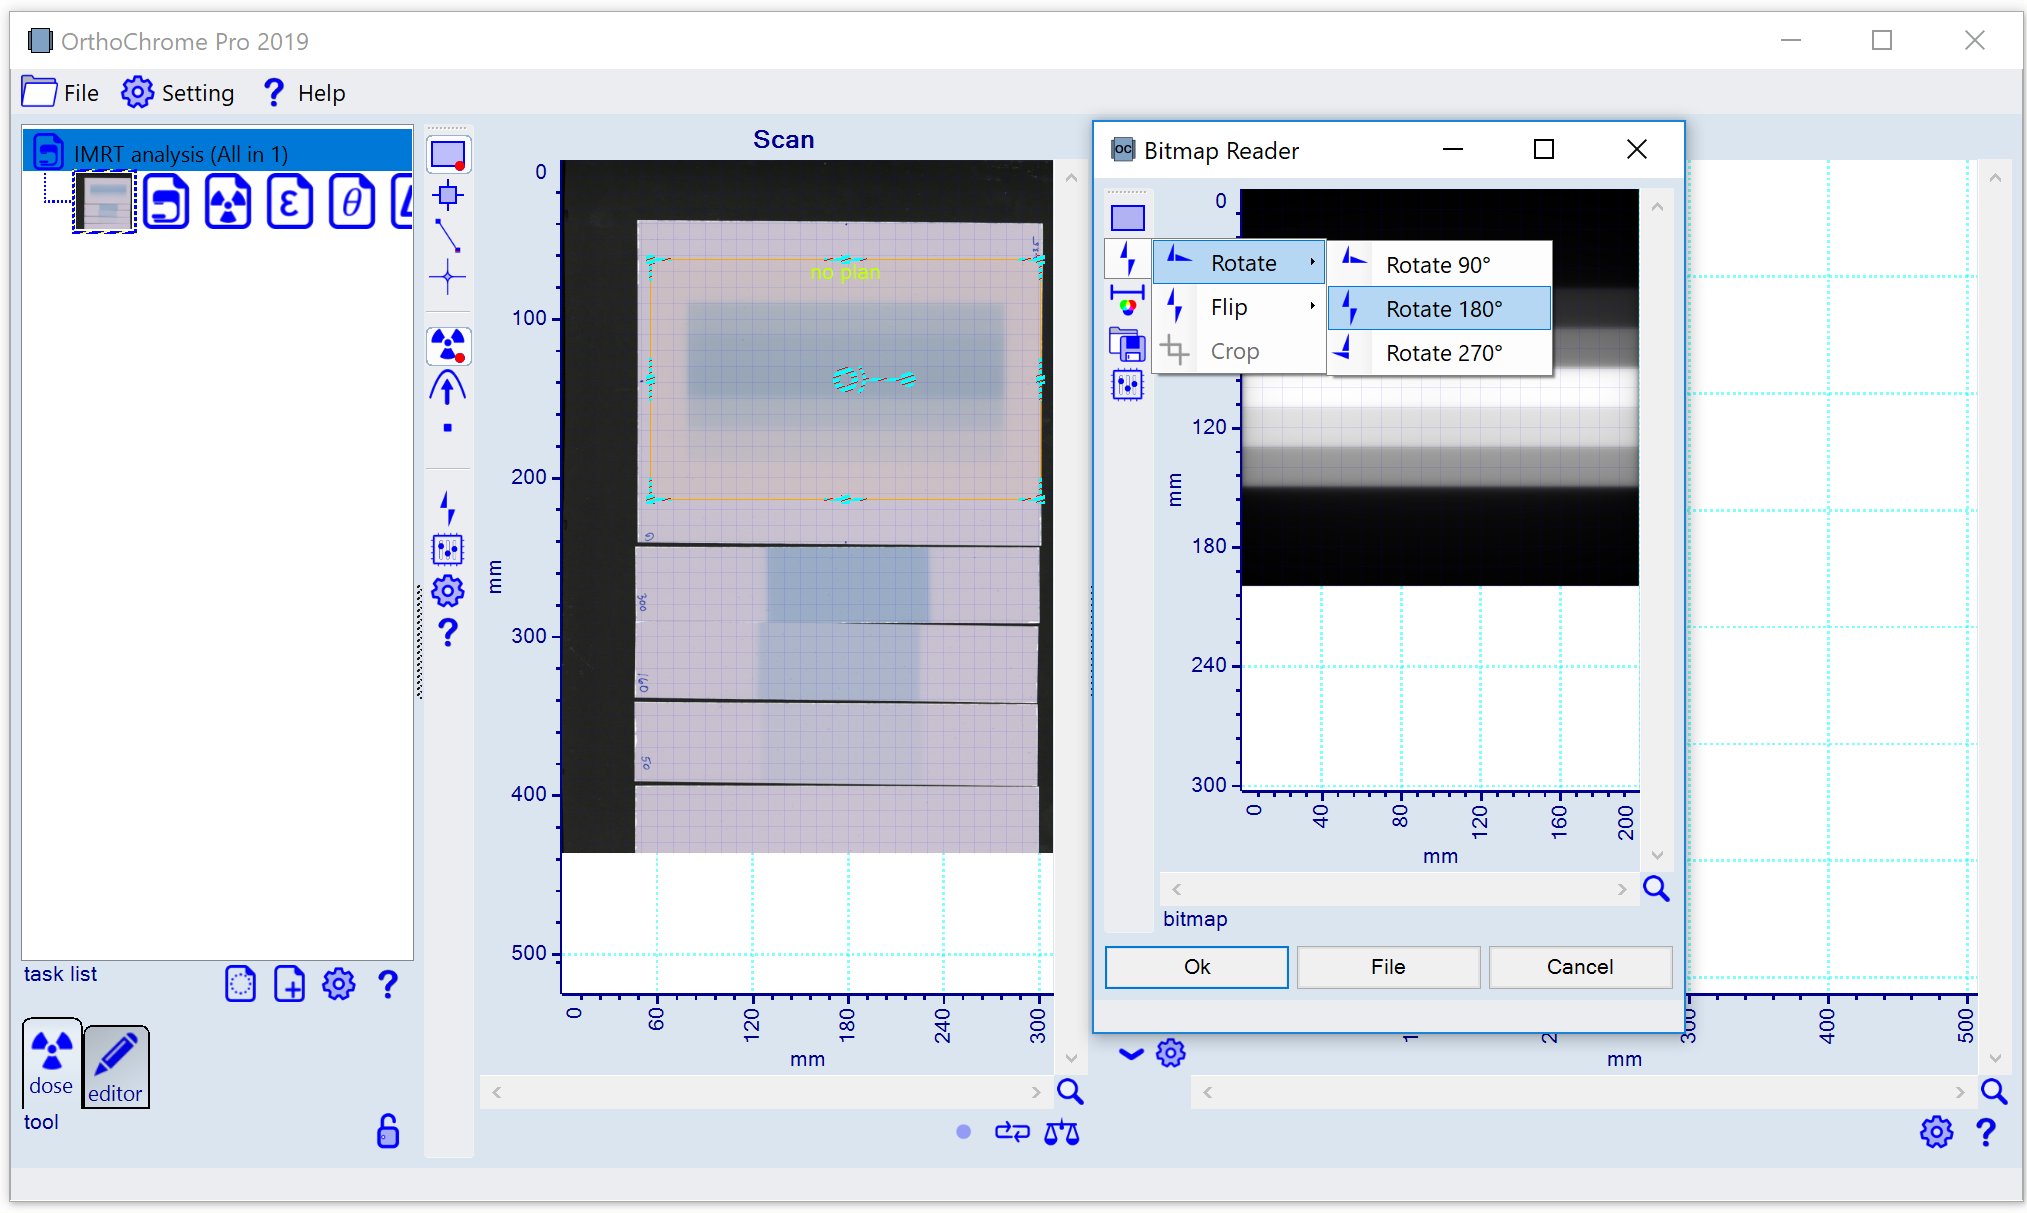Select the line profile tool
Viewport: 2027px width, 1213px height.
[447, 236]
